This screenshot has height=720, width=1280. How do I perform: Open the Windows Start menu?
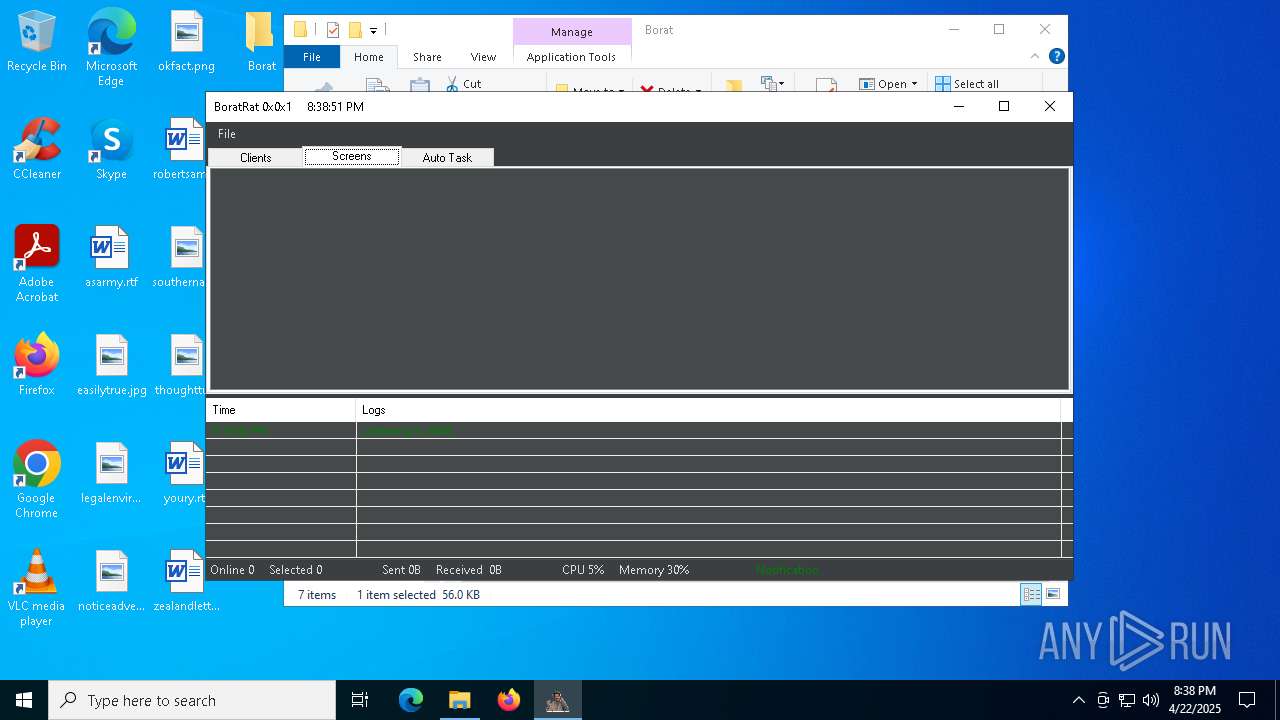click(x=24, y=700)
